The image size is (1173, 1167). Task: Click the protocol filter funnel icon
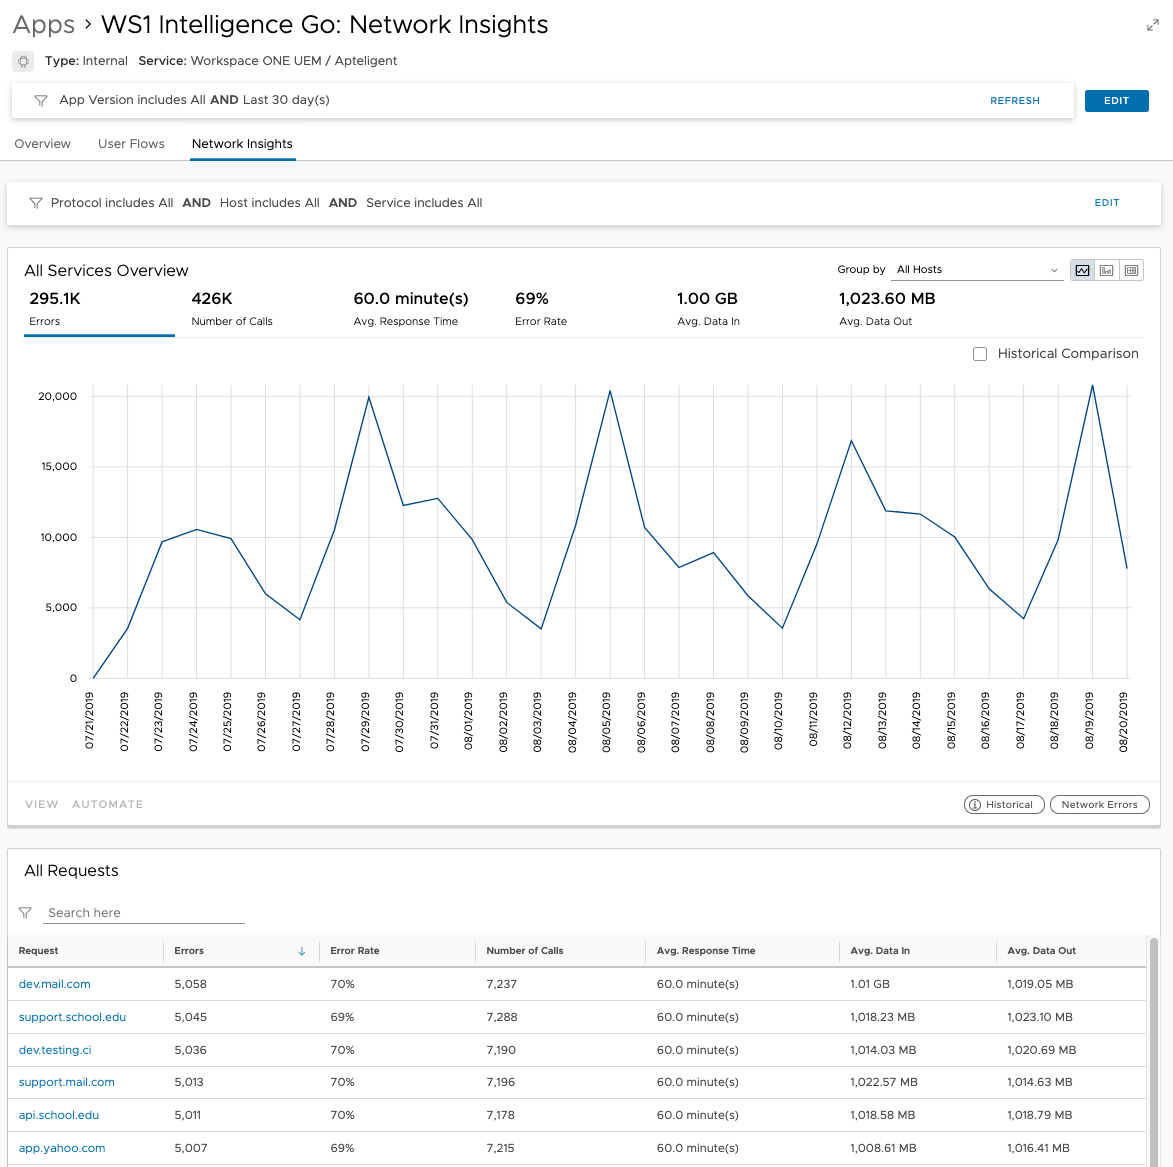[x=36, y=203]
